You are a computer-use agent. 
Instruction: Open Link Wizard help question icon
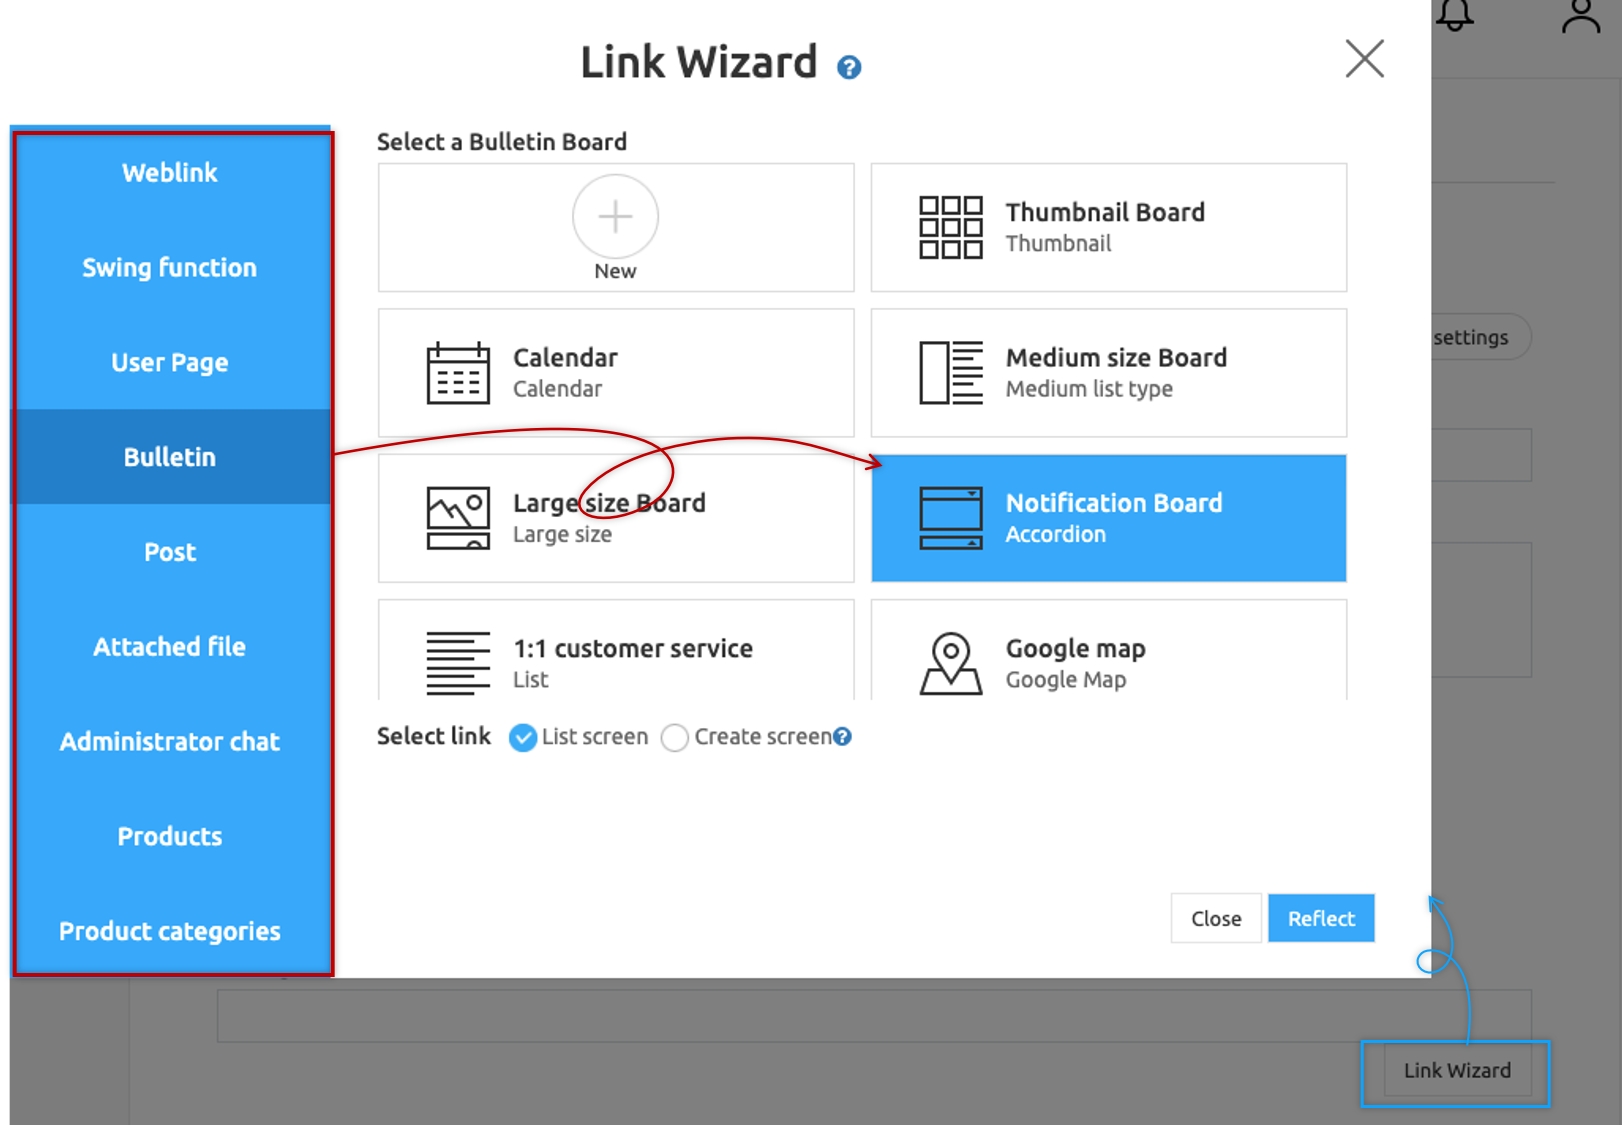pos(849,67)
